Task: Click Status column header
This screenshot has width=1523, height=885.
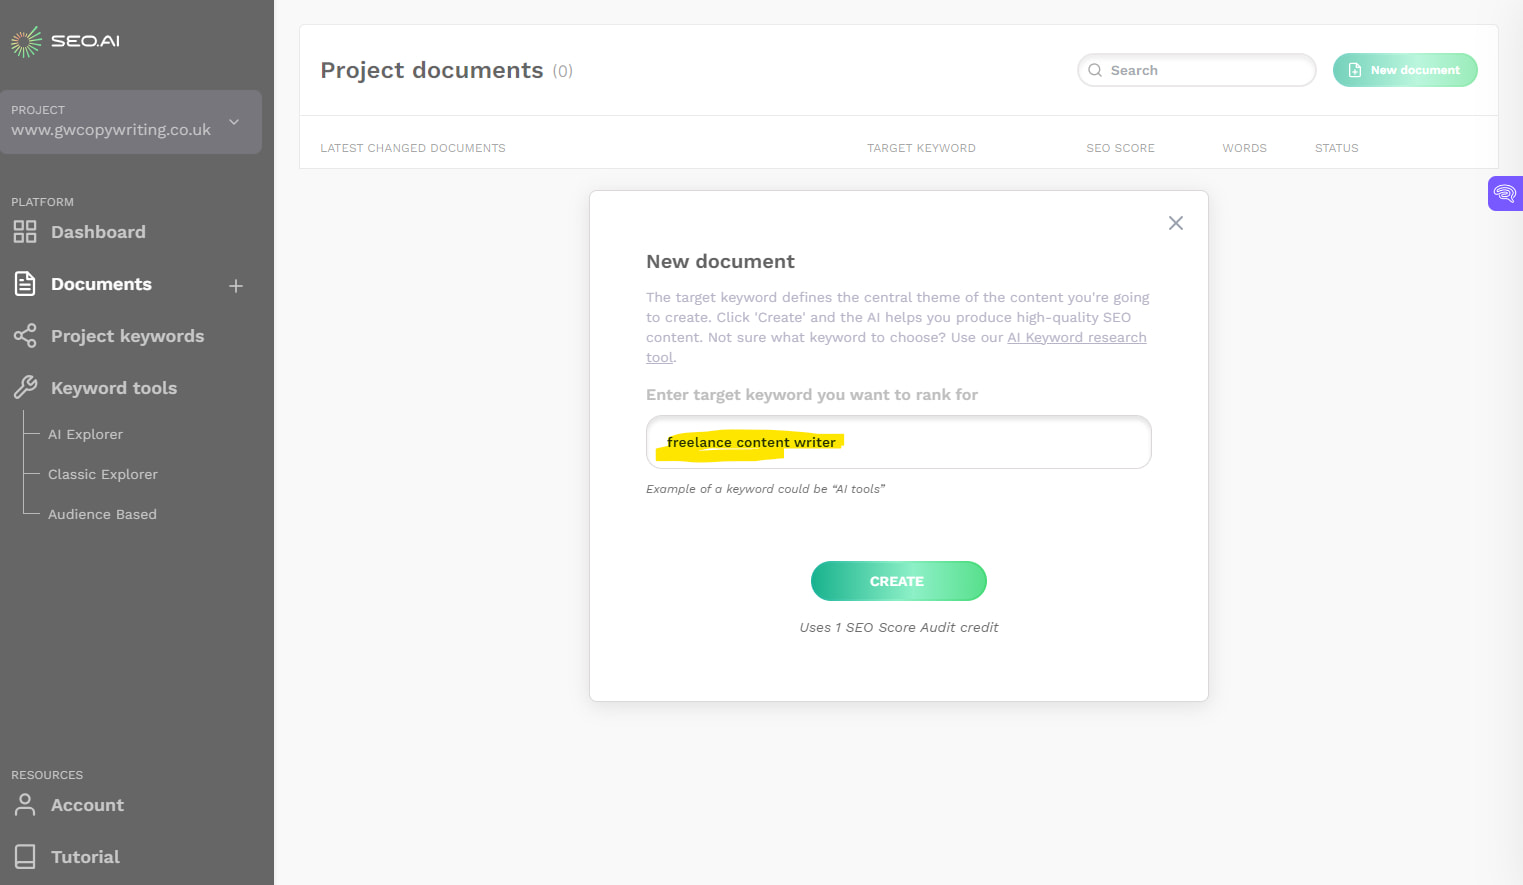Action: [1336, 148]
